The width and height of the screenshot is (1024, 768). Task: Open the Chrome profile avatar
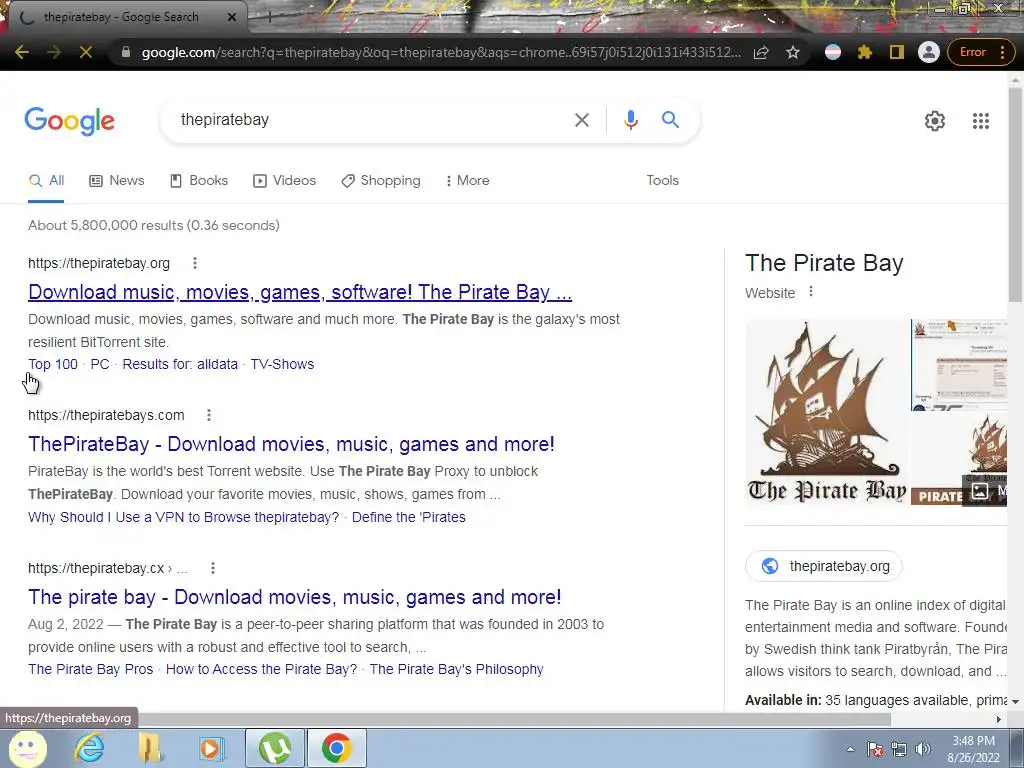tap(929, 52)
